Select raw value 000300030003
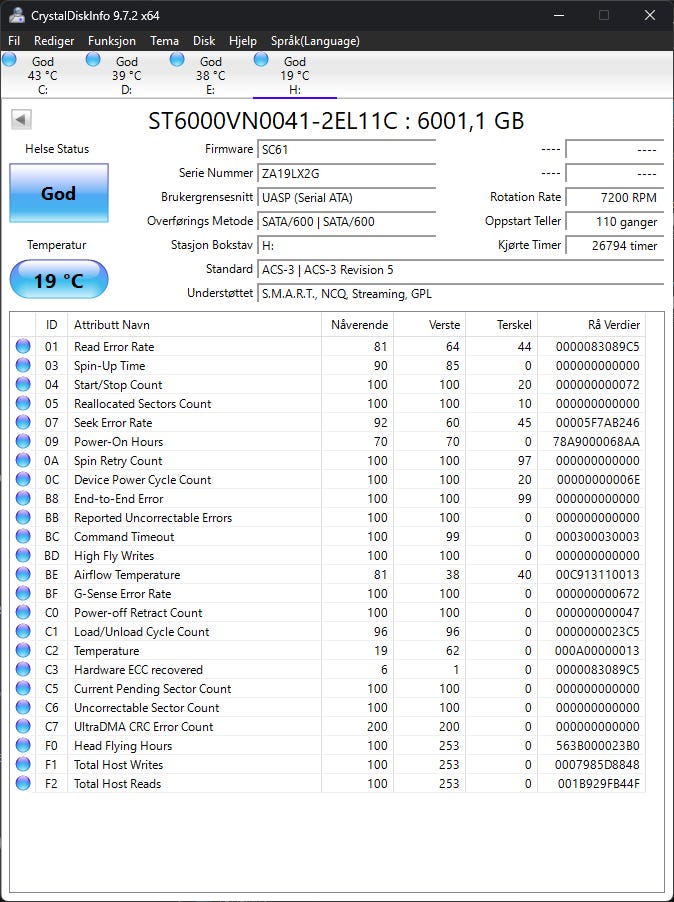Screen dimensions: 674x902 [x=598, y=537]
